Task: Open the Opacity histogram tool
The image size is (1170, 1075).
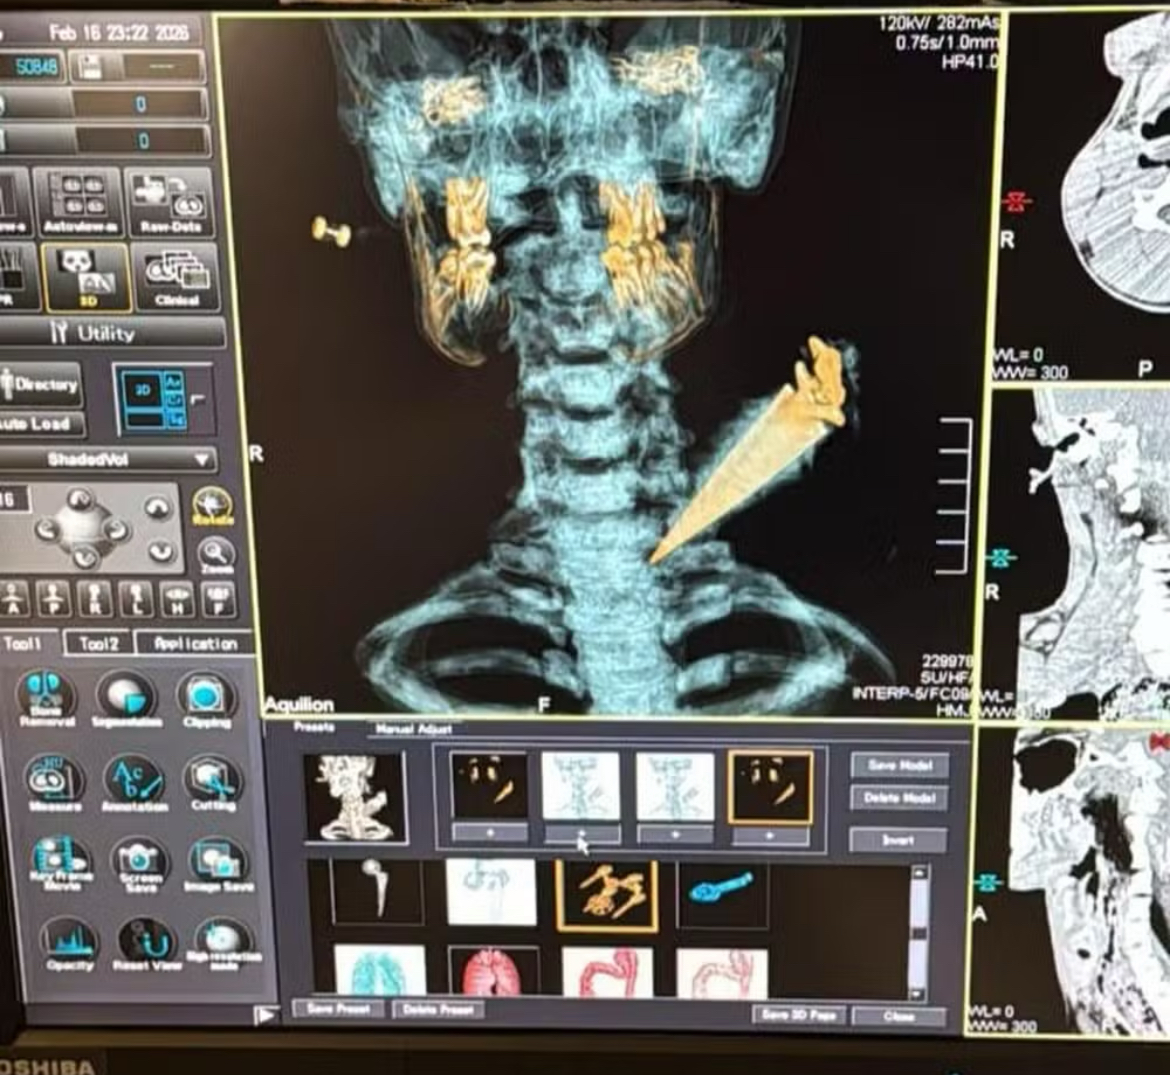Action: [69, 944]
